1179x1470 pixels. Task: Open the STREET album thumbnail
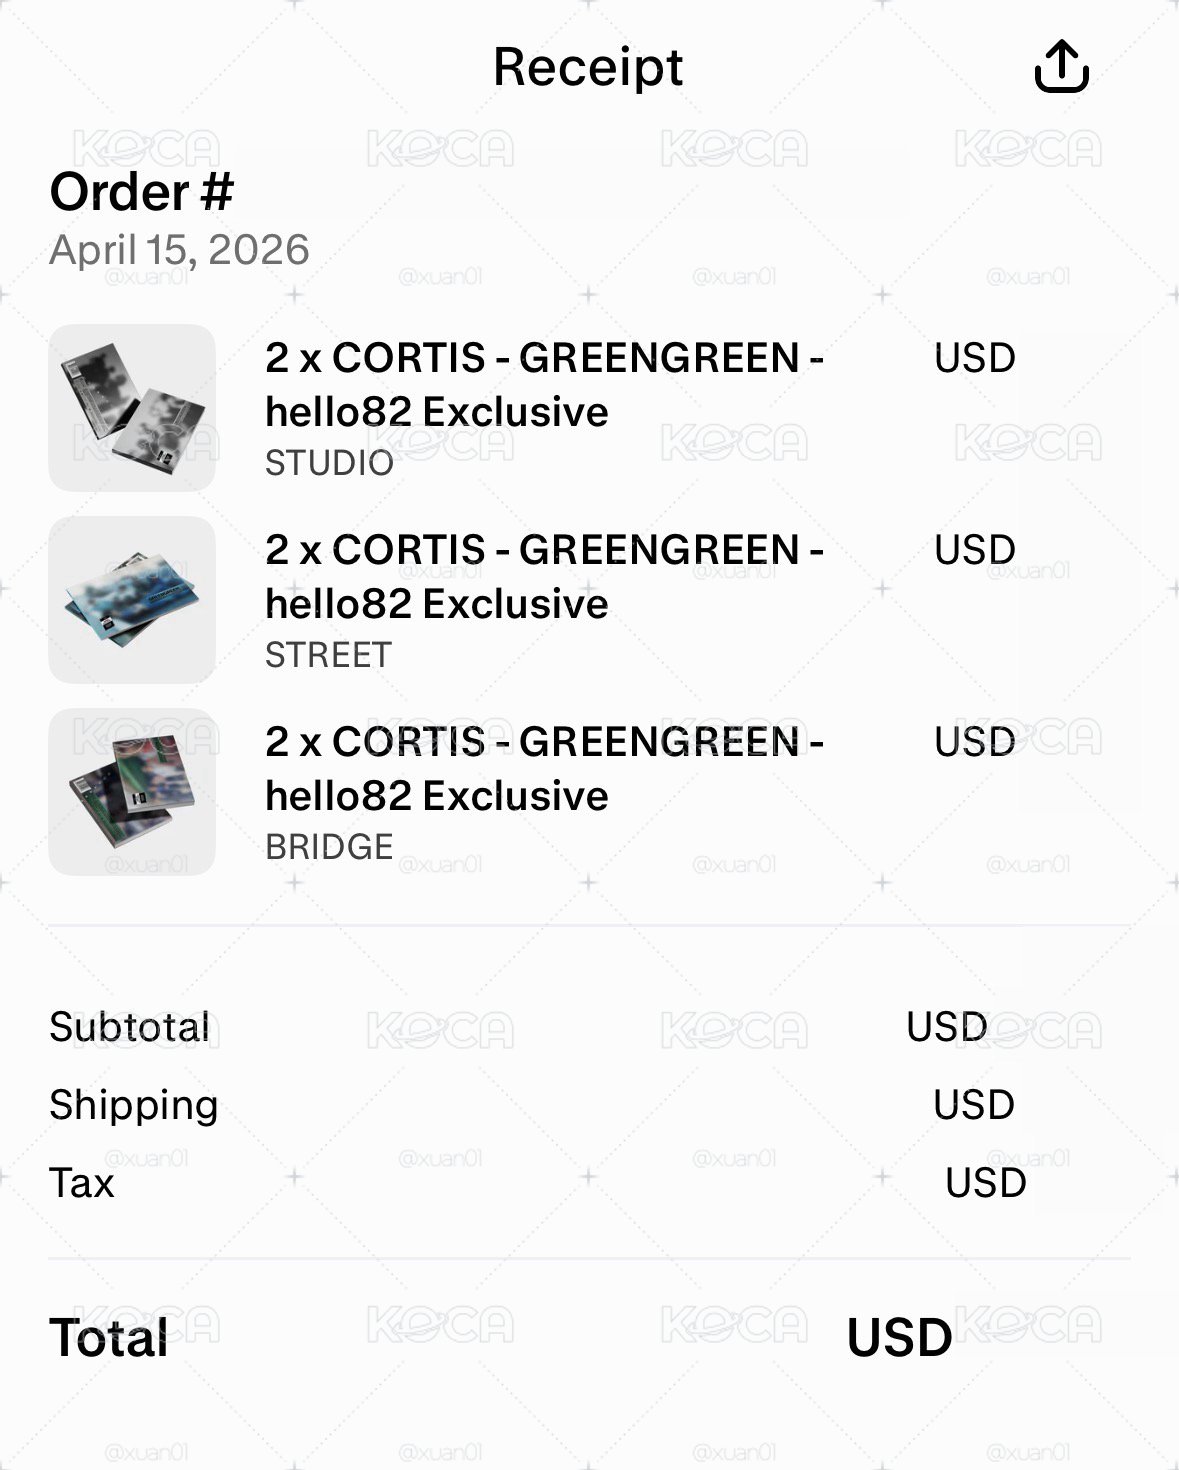point(132,600)
